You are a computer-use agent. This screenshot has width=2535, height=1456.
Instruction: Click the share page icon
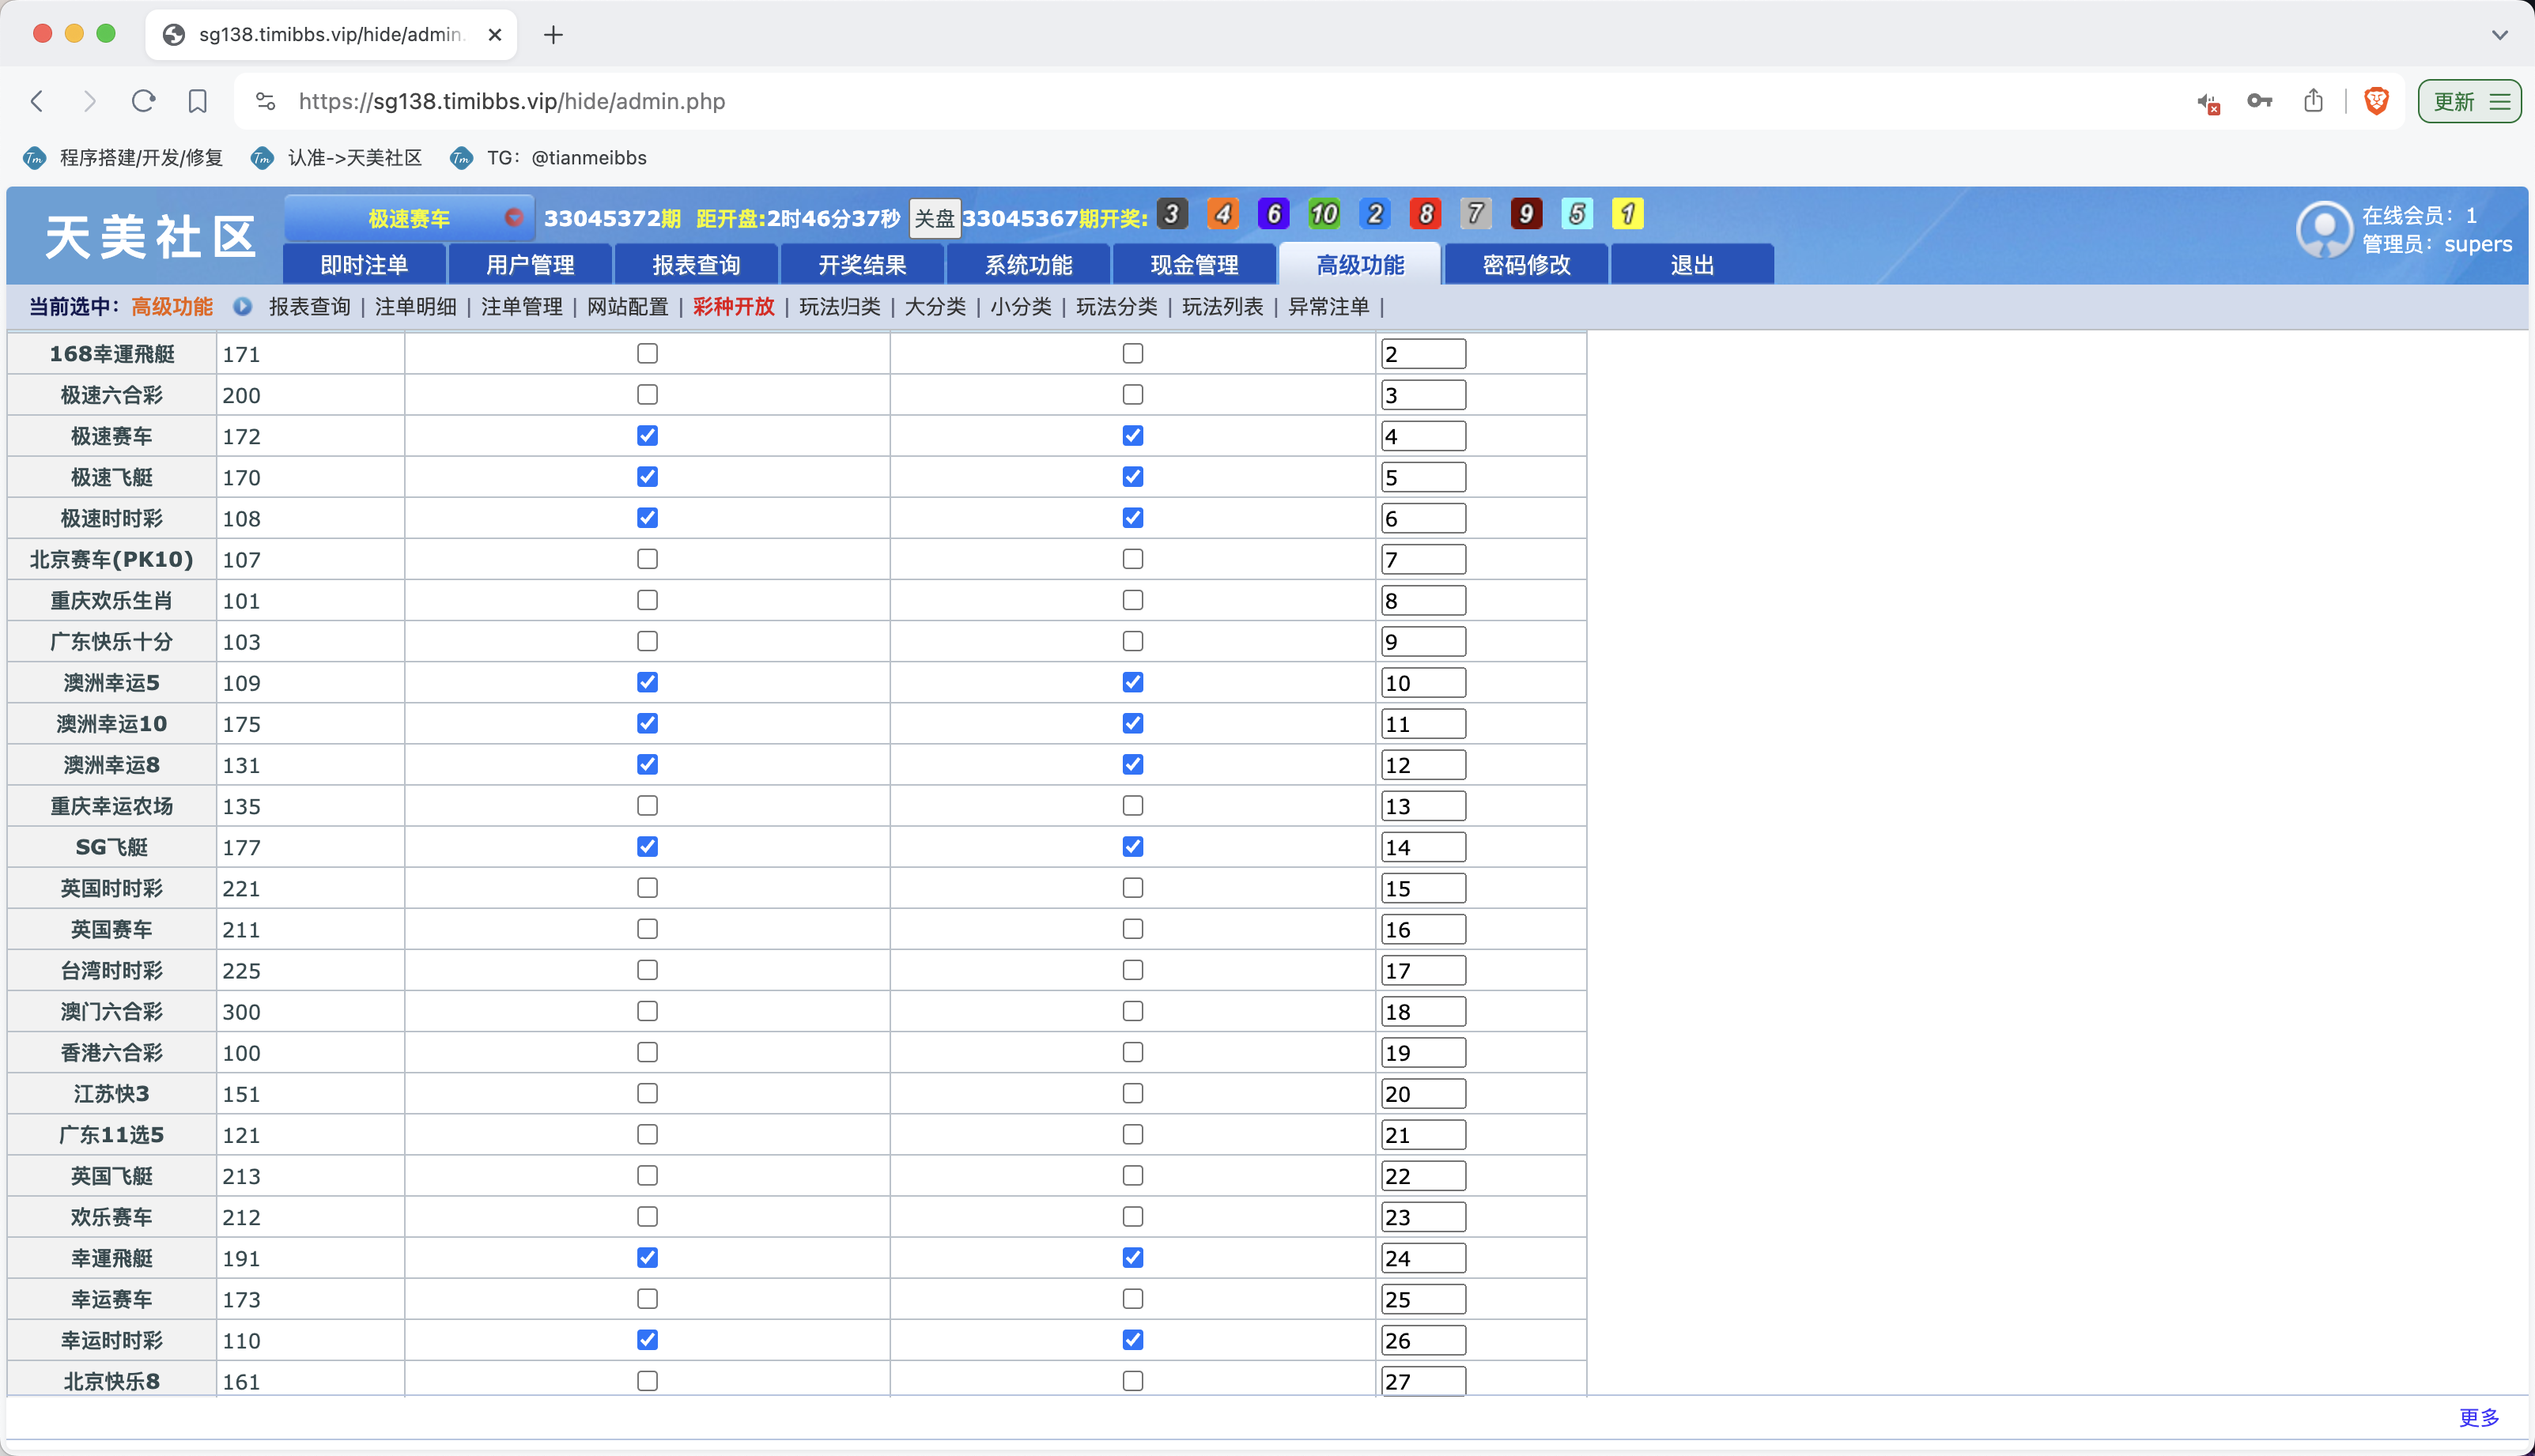point(2313,101)
